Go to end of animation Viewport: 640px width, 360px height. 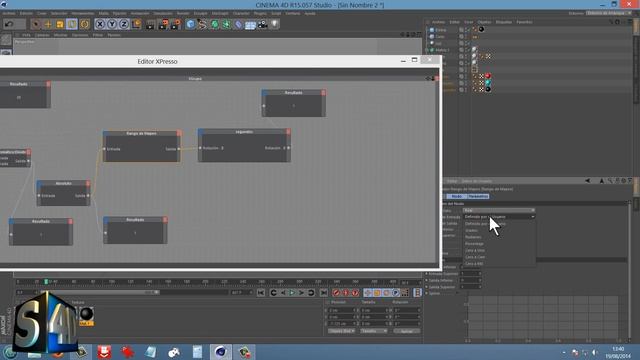[x=324, y=293]
